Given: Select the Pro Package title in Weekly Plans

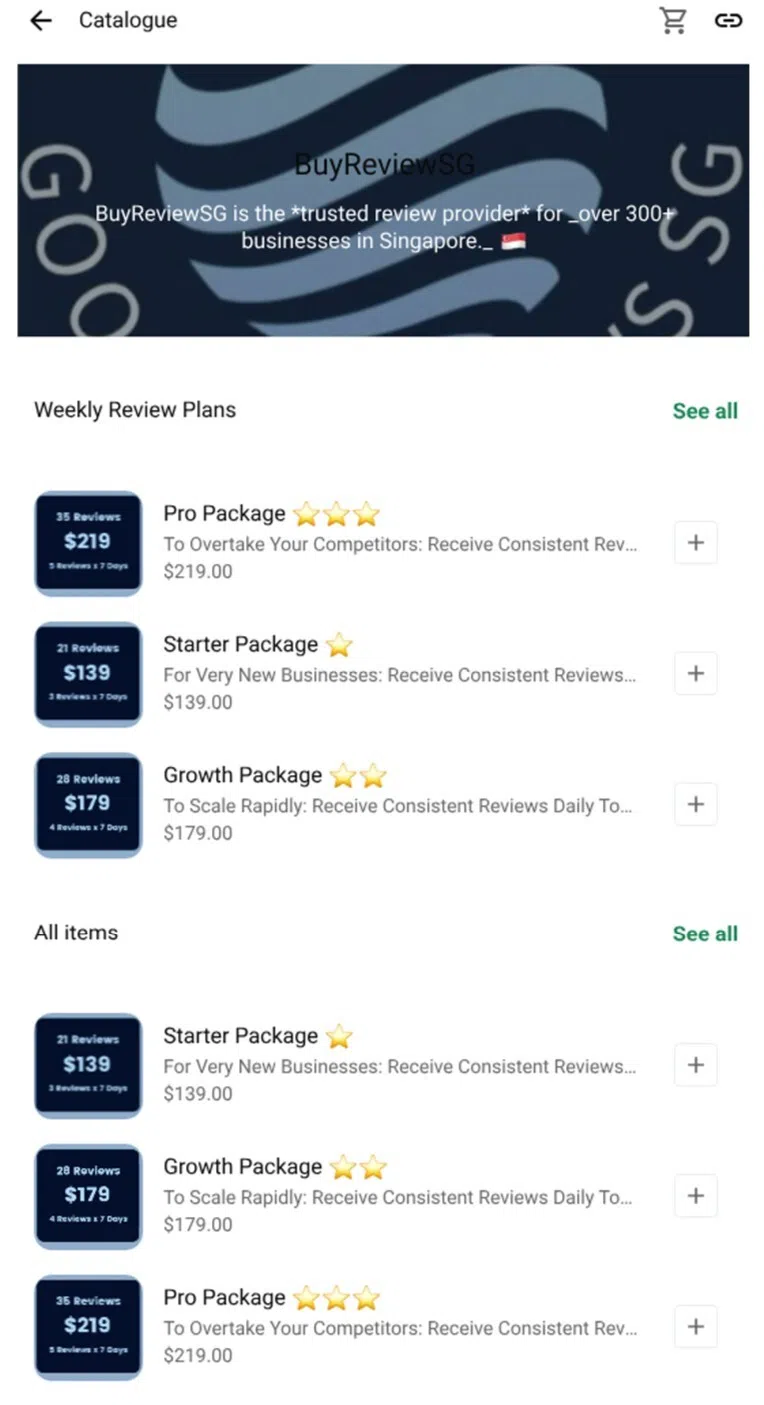Looking at the screenshot, I should tap(224, 514).
